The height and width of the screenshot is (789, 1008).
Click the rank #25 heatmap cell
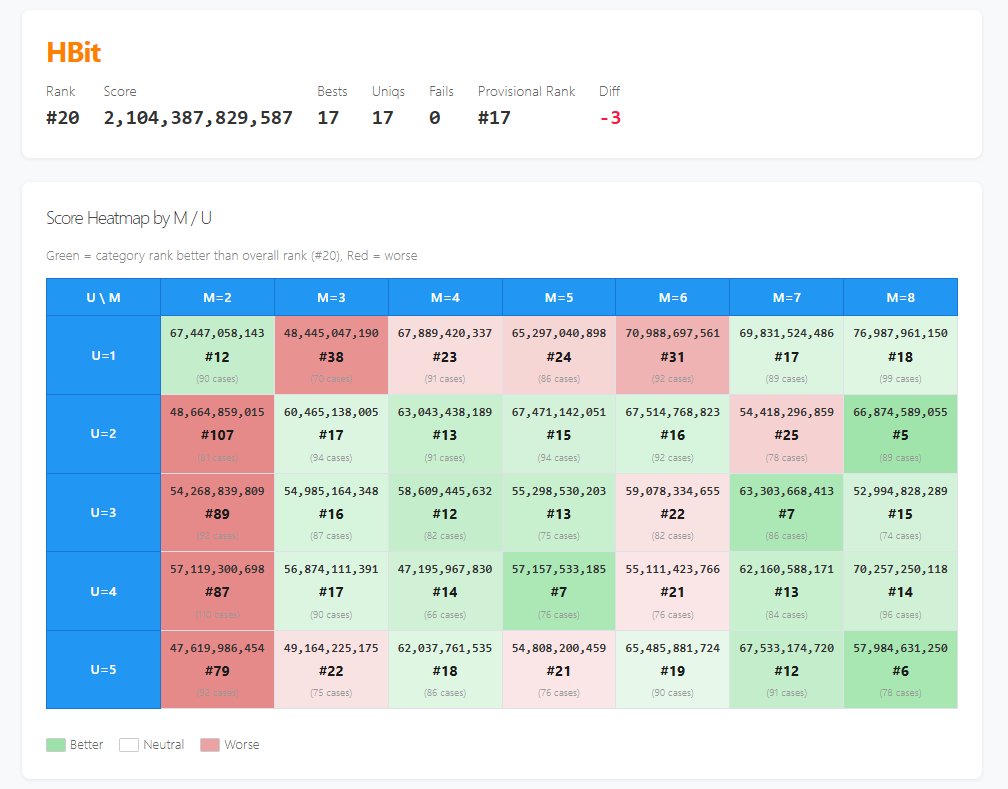click(786, 434)
